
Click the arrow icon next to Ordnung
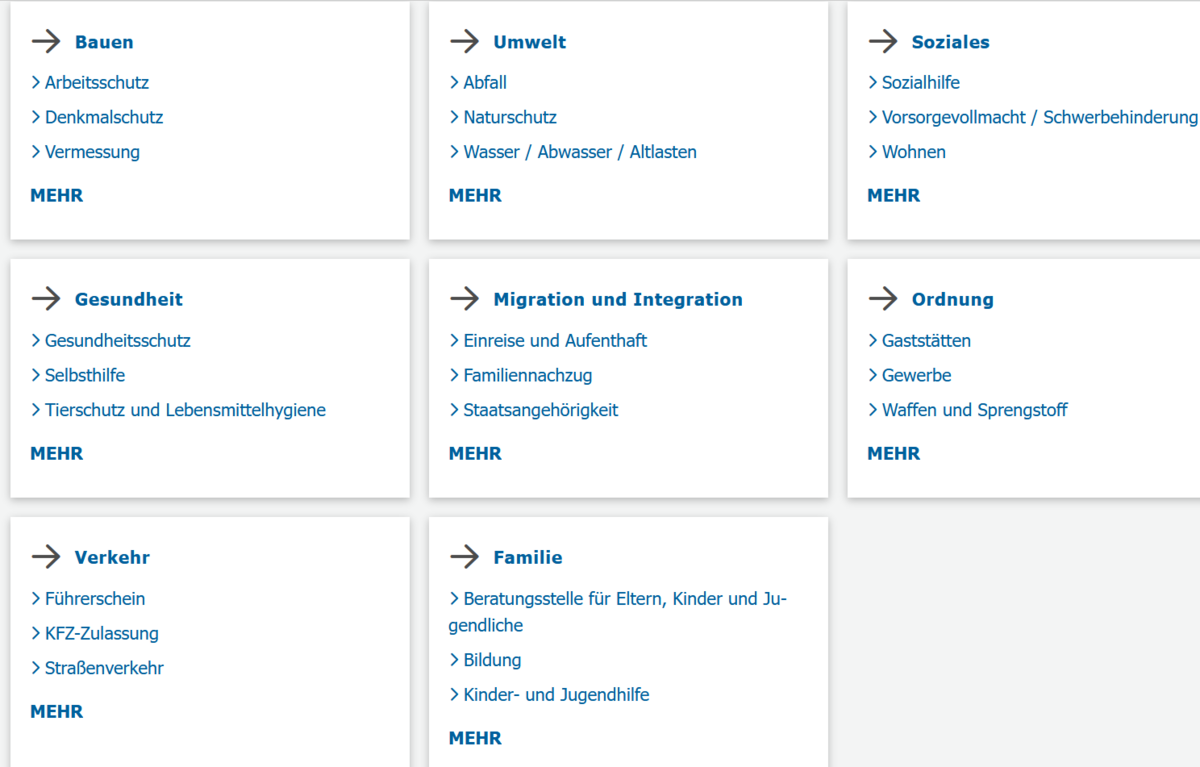(883, 299)
